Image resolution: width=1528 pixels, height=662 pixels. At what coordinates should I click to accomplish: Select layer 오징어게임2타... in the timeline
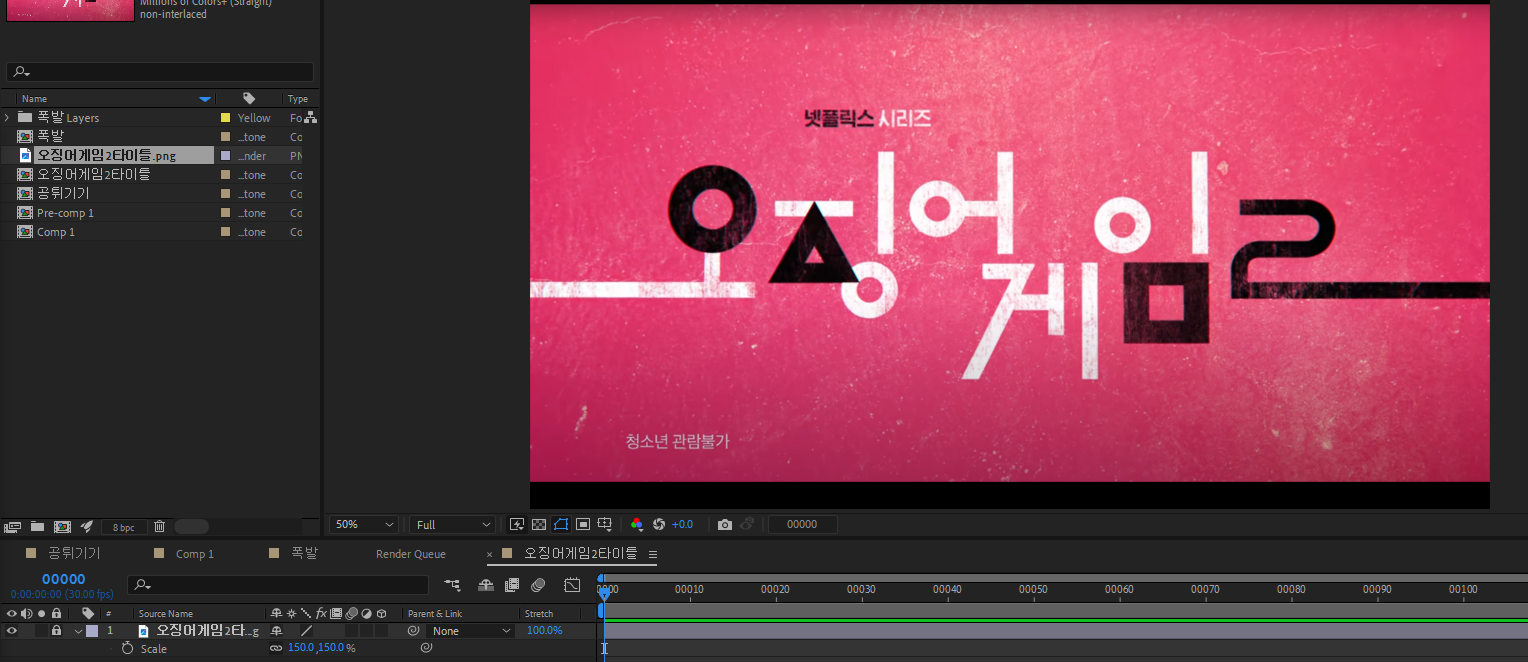click(x=207, y=631)
